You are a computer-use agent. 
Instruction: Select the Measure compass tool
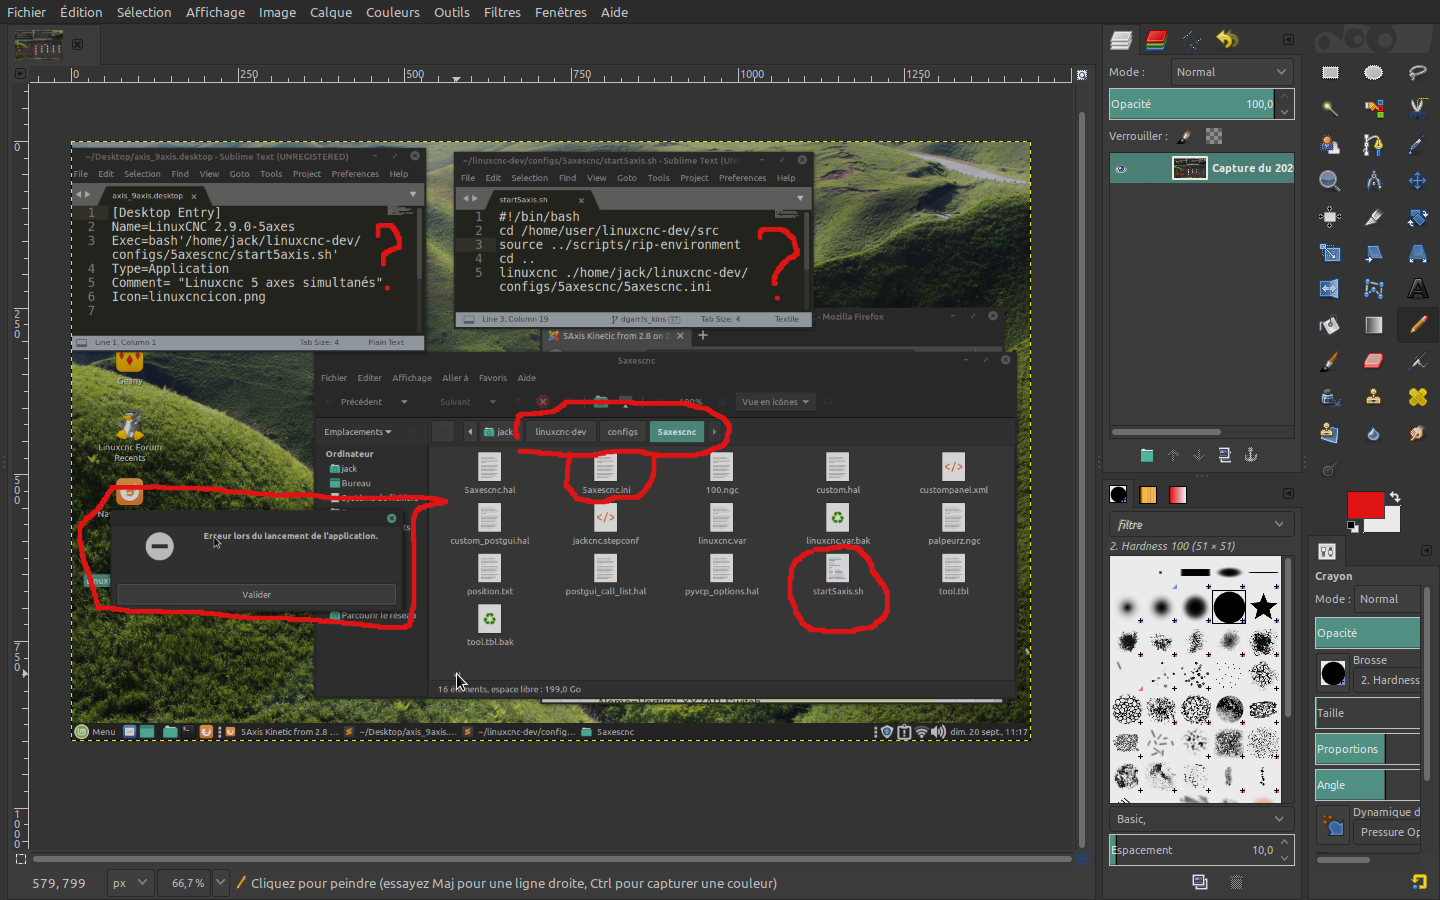[x=1374, y=181]
